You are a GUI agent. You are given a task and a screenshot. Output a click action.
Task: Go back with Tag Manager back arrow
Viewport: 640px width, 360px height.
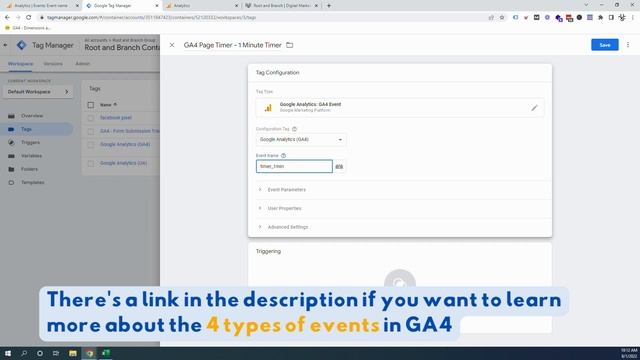click(x=5, y=45)
